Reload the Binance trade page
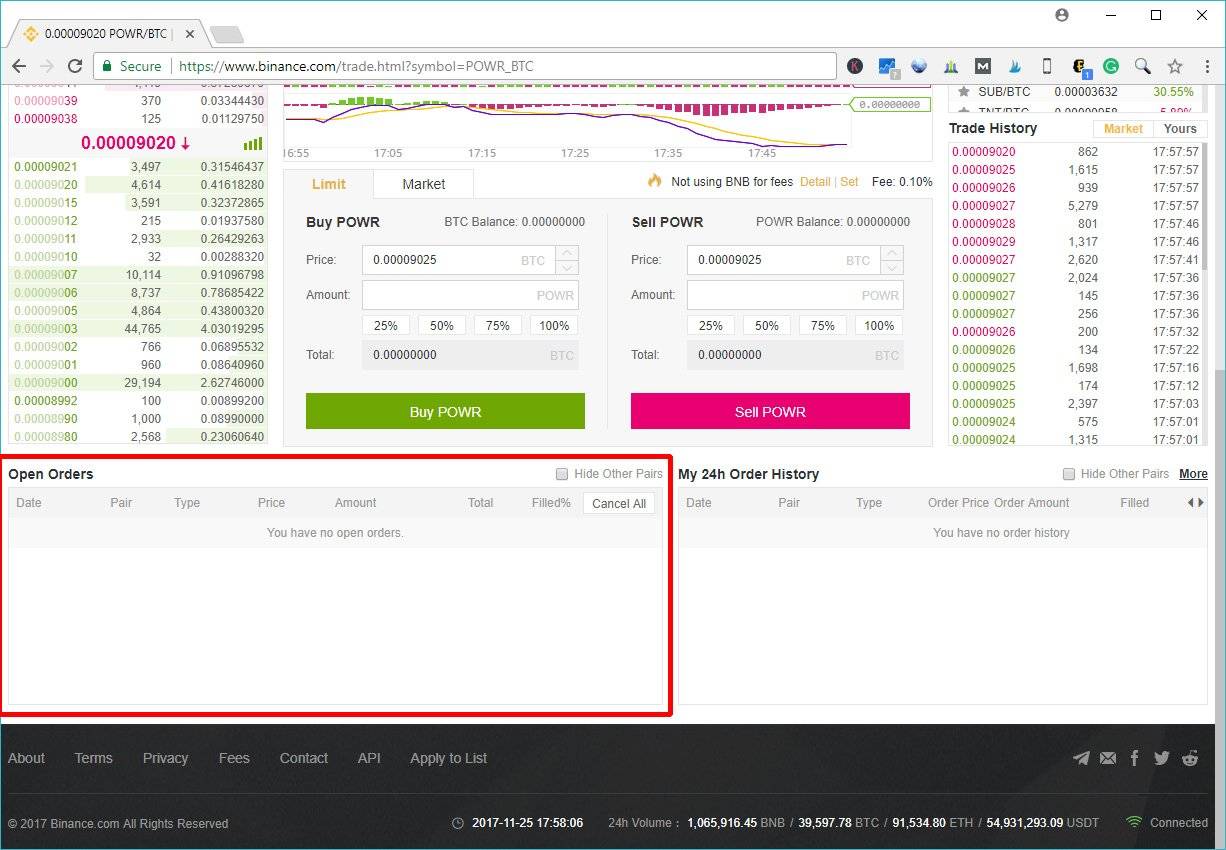 (75, 66)
